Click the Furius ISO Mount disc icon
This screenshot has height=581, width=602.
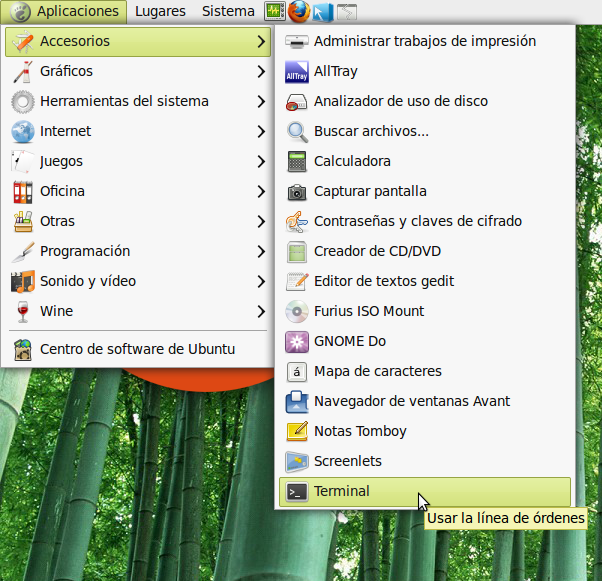(x=297, y=311)
